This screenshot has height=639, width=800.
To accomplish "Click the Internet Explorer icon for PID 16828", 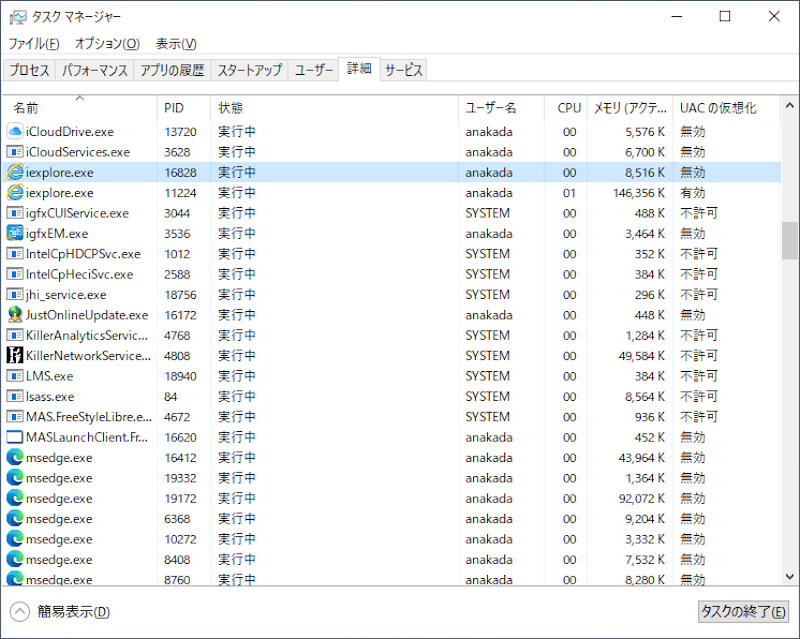I will [15, 172].
